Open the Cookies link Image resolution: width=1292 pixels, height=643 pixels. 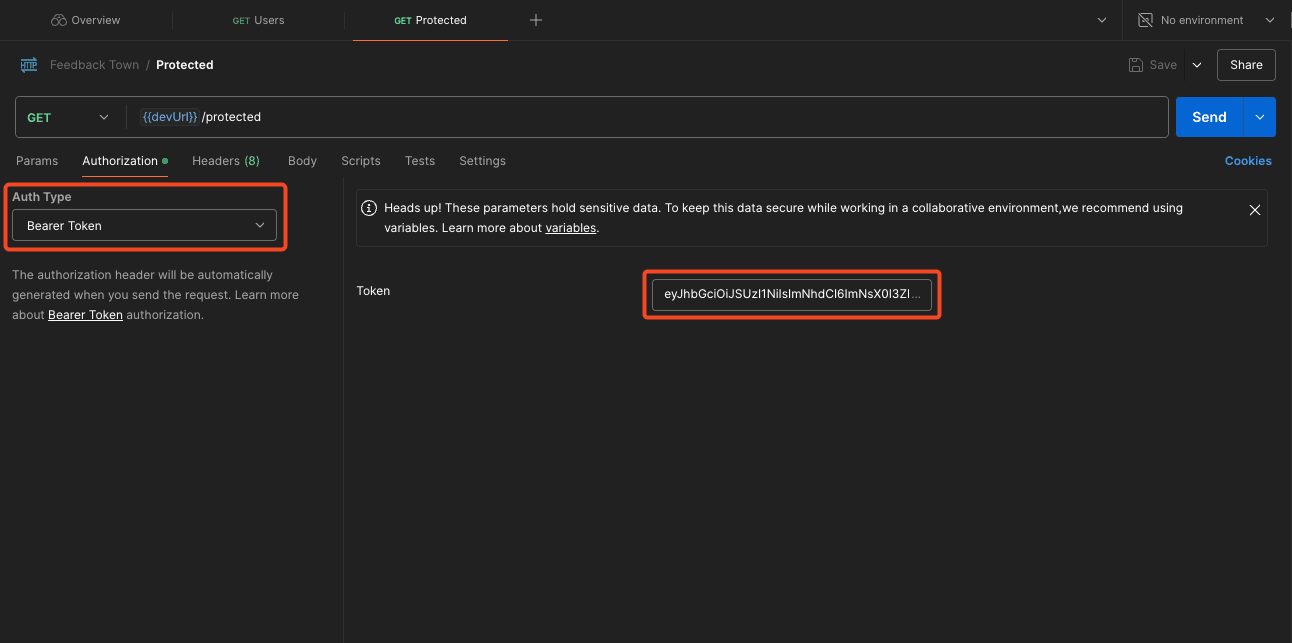click(1248, 161)
